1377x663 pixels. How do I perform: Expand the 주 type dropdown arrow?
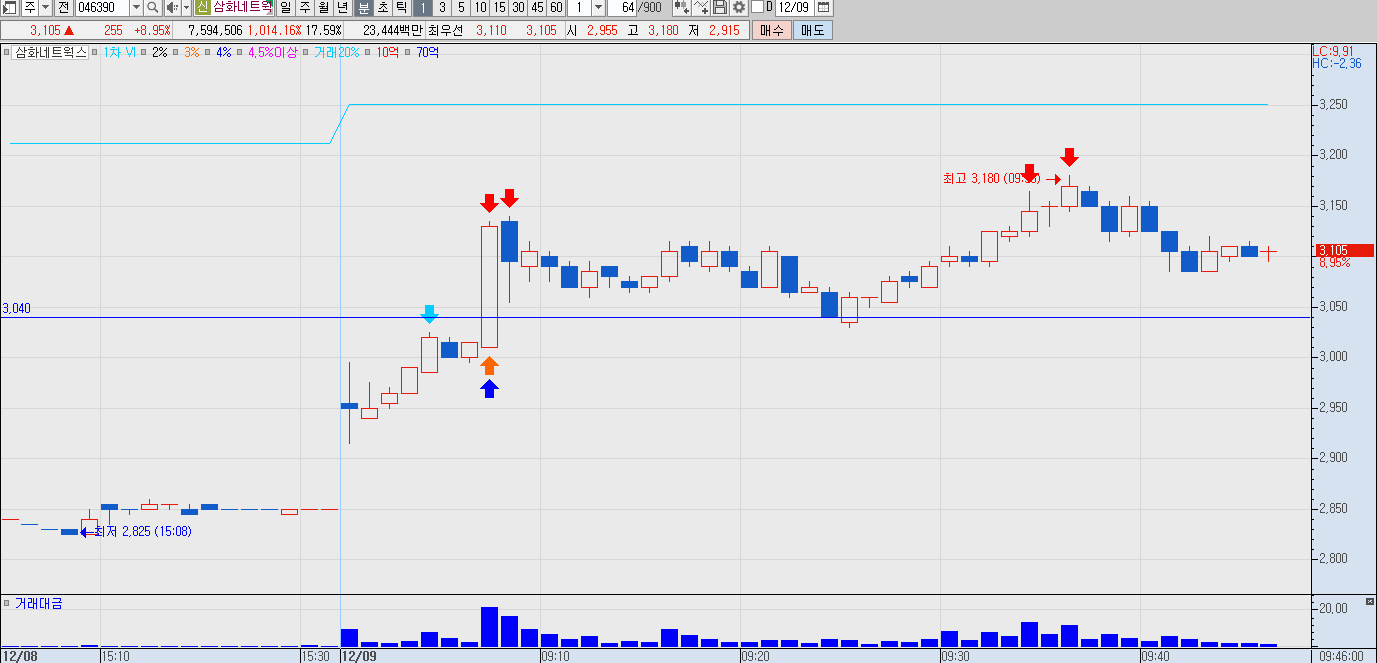pyautogui.click(x=45, y=7)
